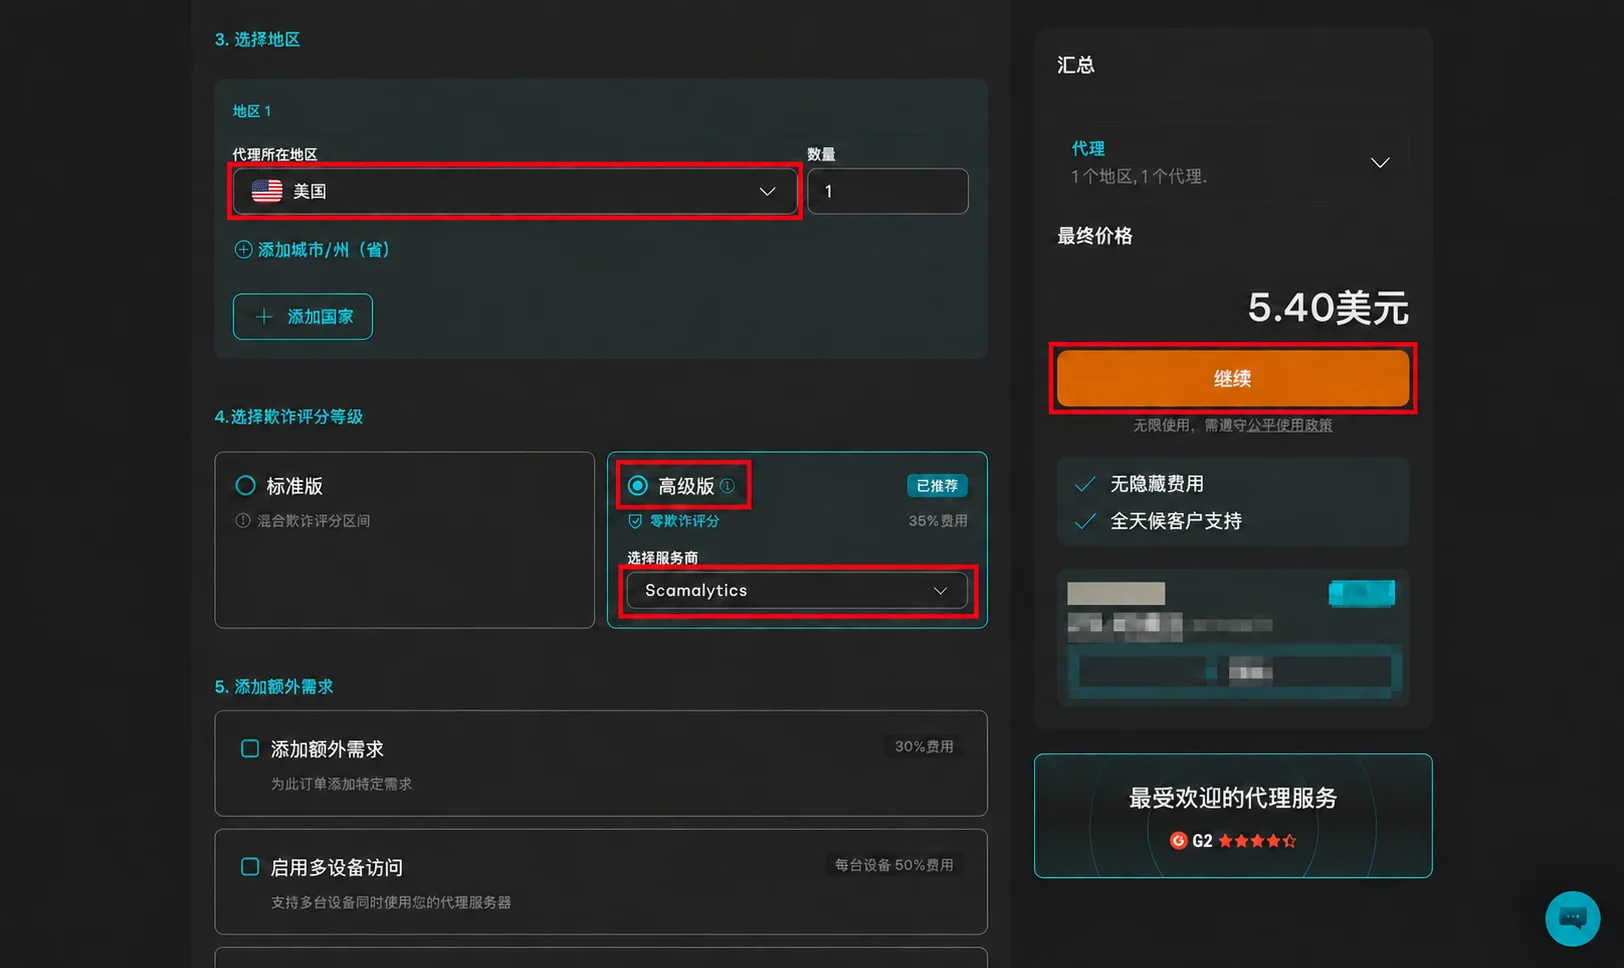Click the 每台设备 50%费用 label
1624x968 pixels.
pyautogui.click(x=894, y=865)
